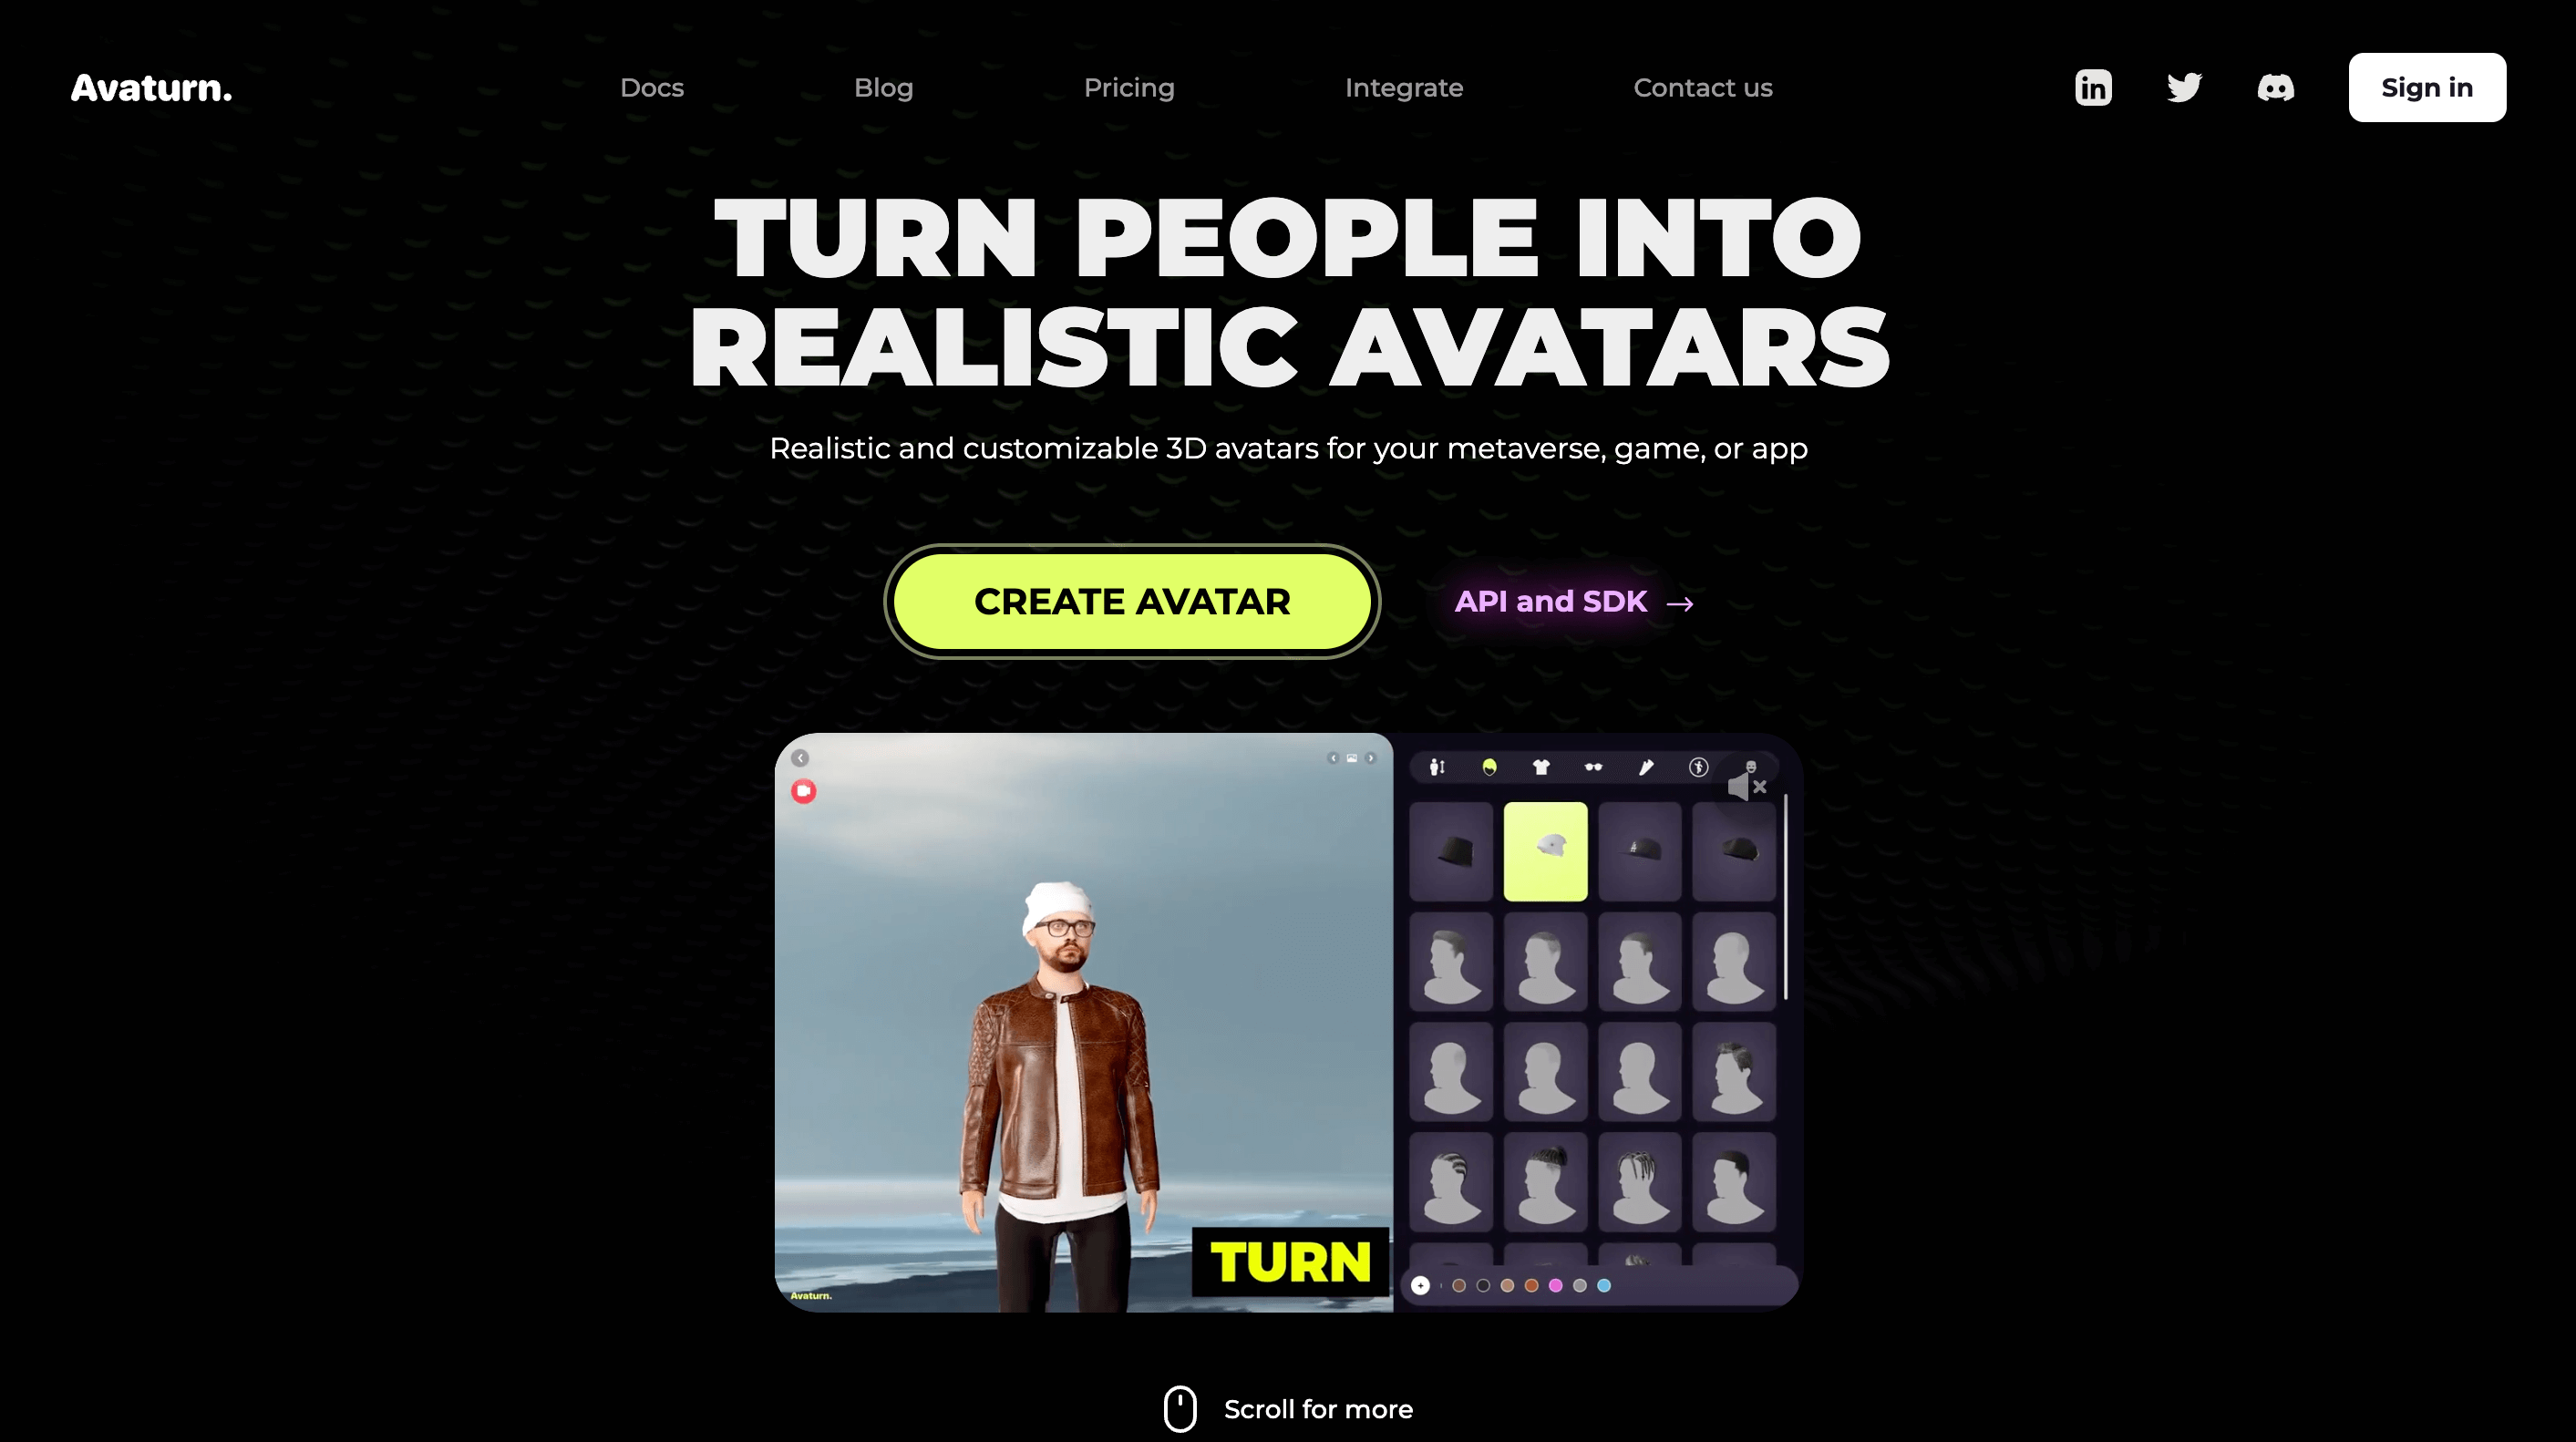Image resolution: width=2576 pixels, height=1442 pixels.
Task: Click the Avaturn logo to go home
Action: click(150, 87)
